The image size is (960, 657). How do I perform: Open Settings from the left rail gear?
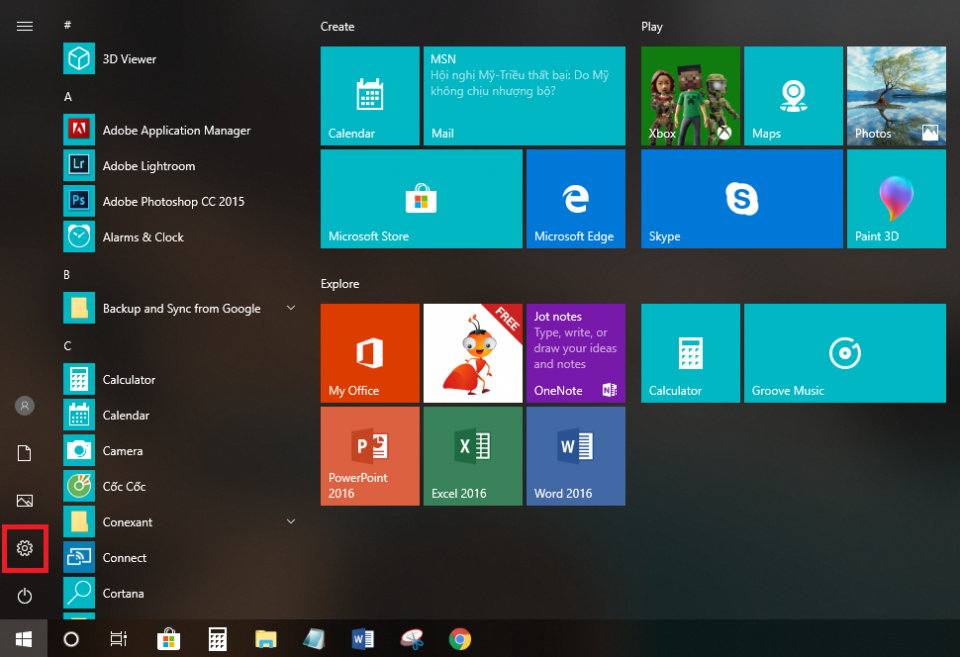coord(24,548)
